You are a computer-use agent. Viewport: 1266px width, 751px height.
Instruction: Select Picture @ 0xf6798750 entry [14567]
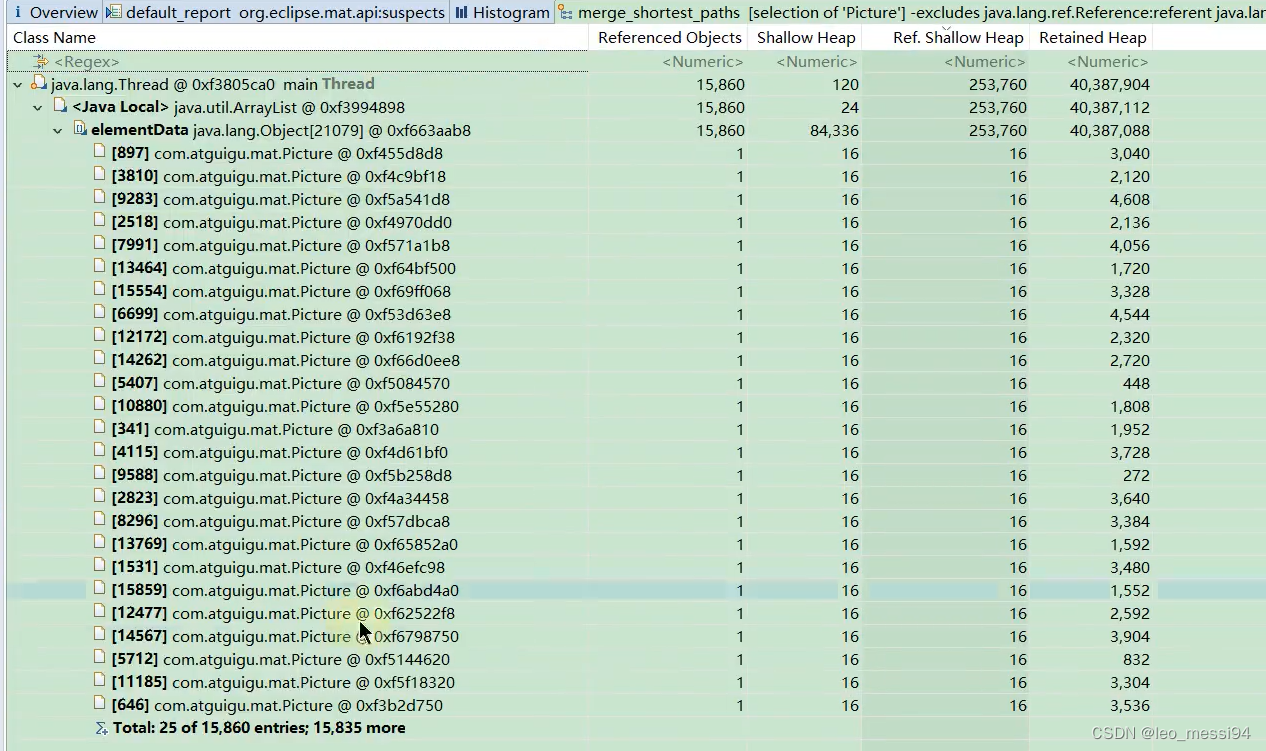(x=285, y=637)
